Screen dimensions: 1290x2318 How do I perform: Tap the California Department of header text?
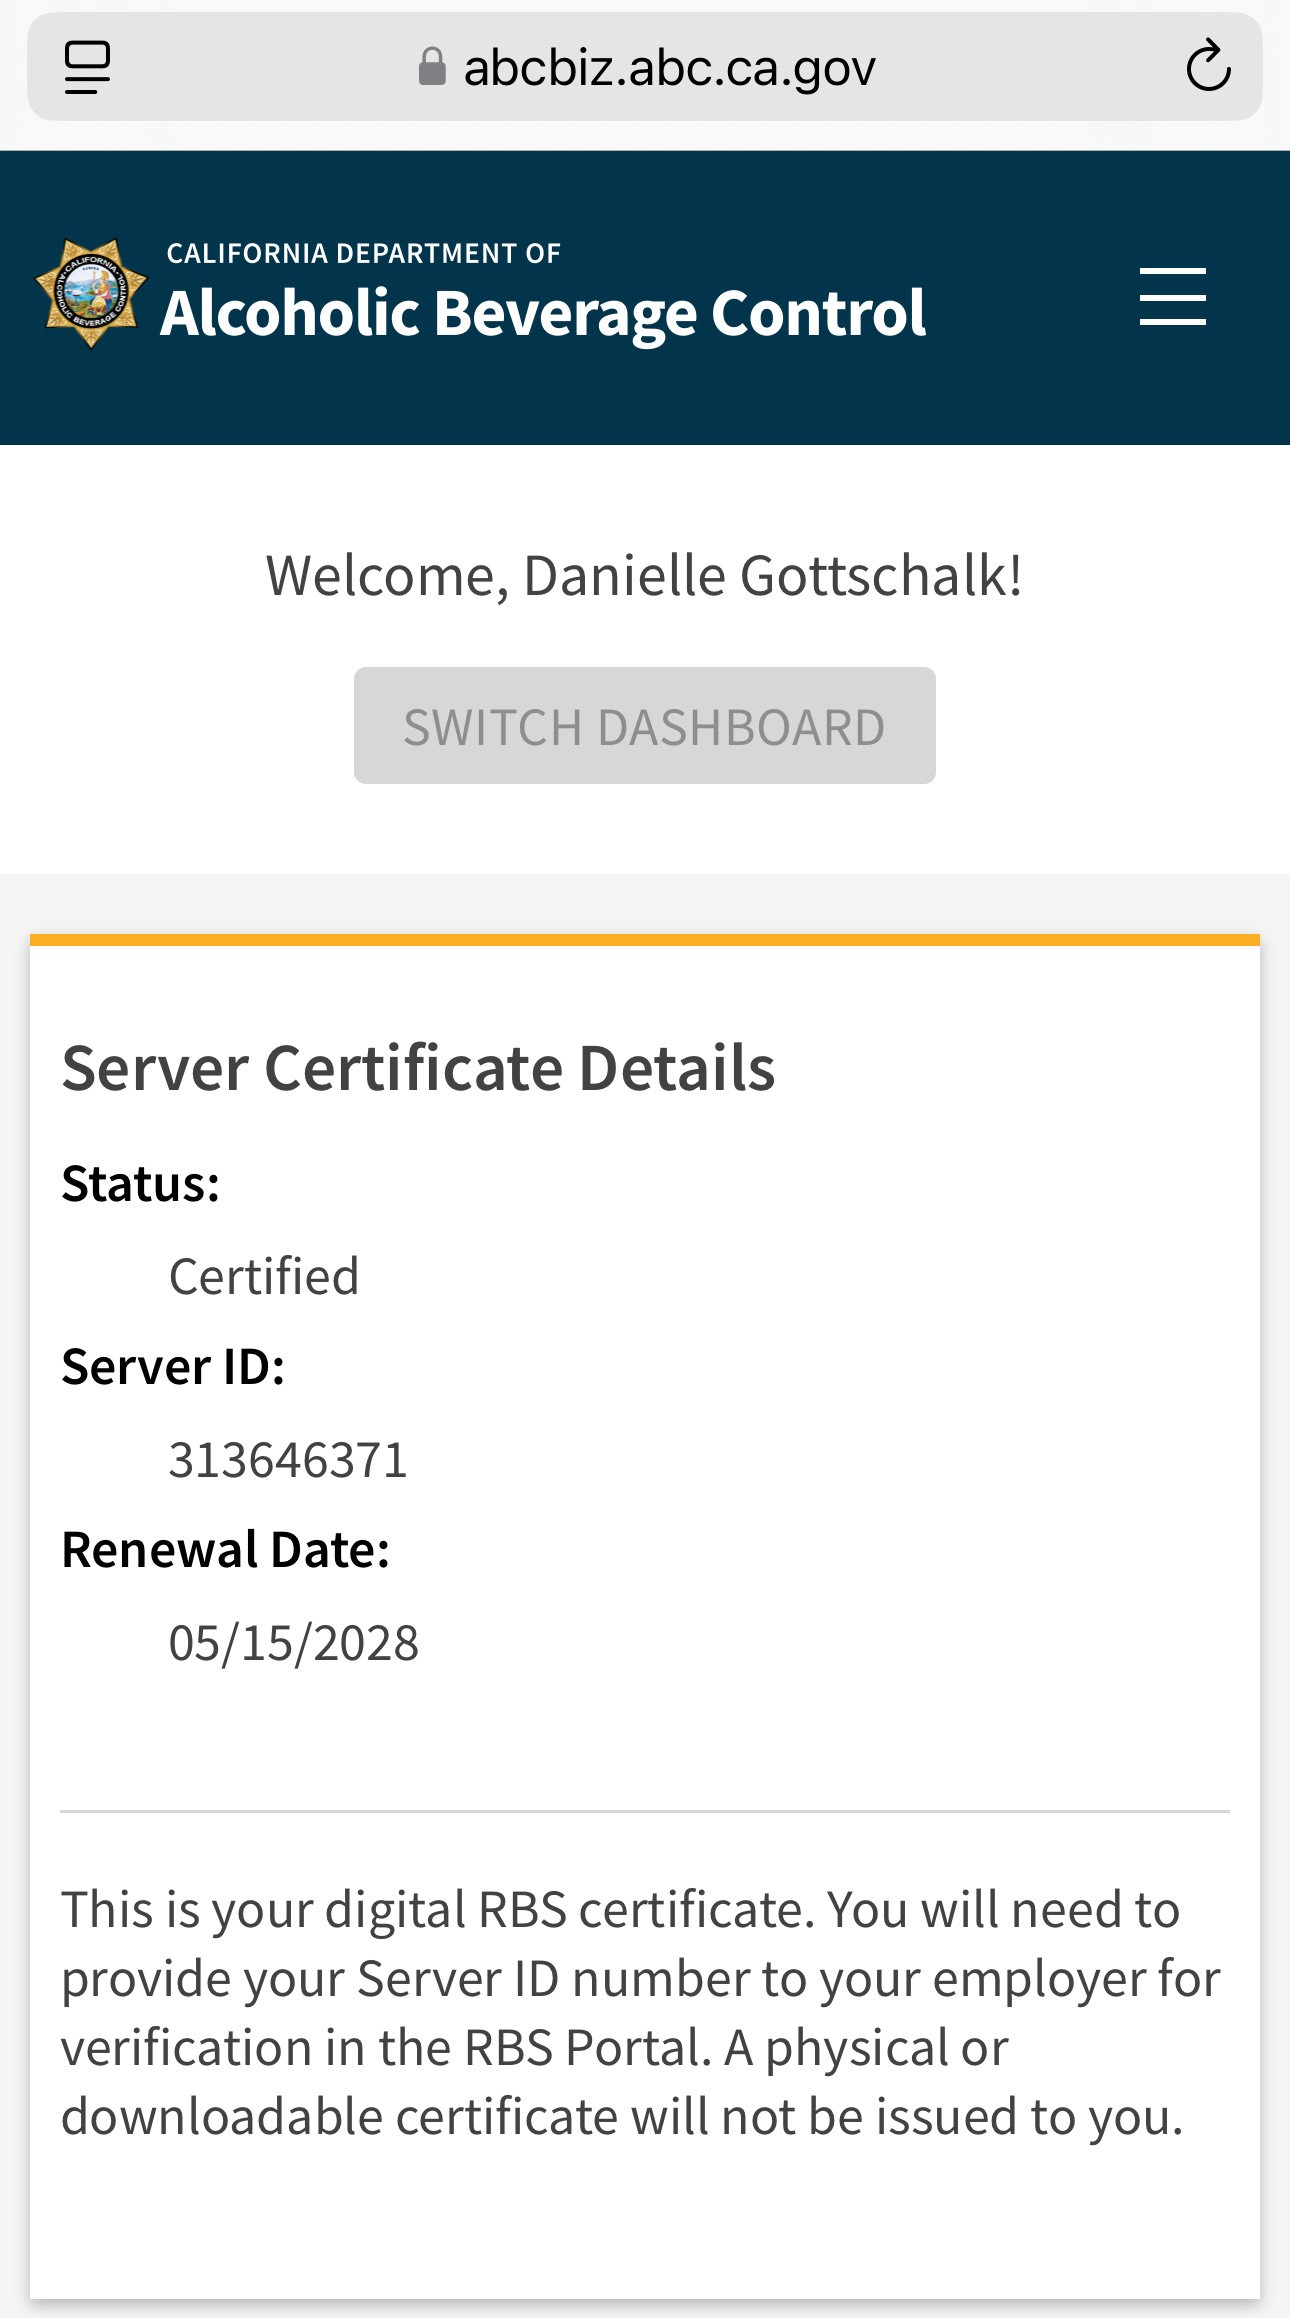363,254
